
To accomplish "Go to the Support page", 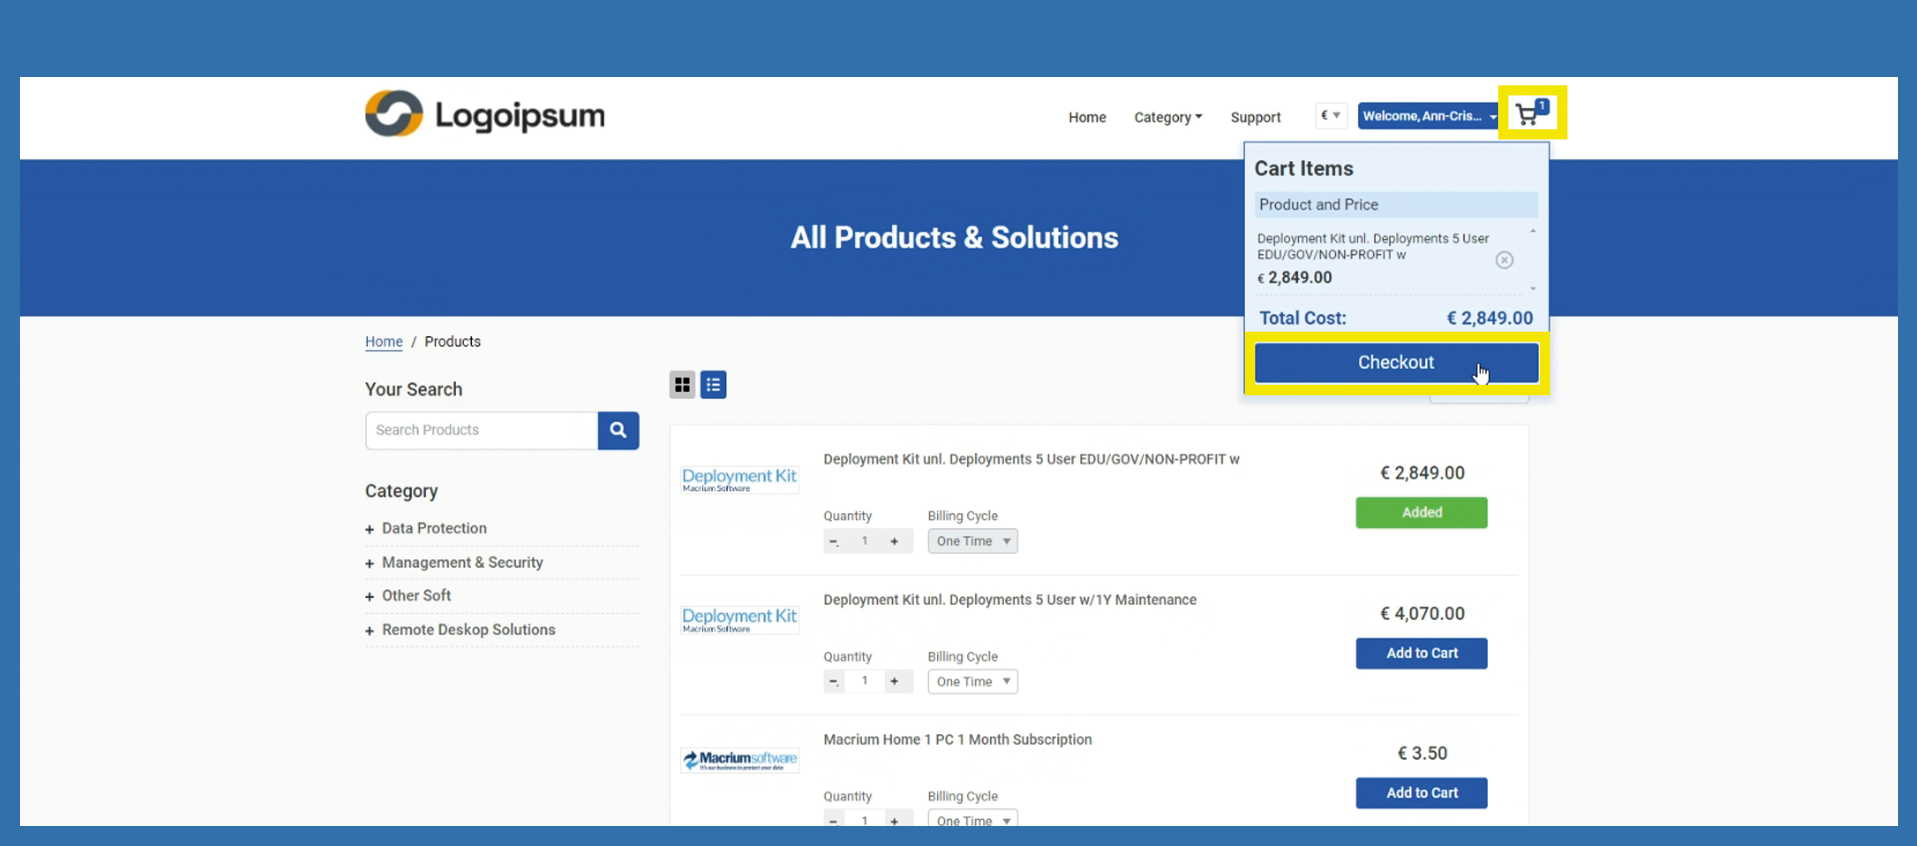I will tap(1255, 117).
